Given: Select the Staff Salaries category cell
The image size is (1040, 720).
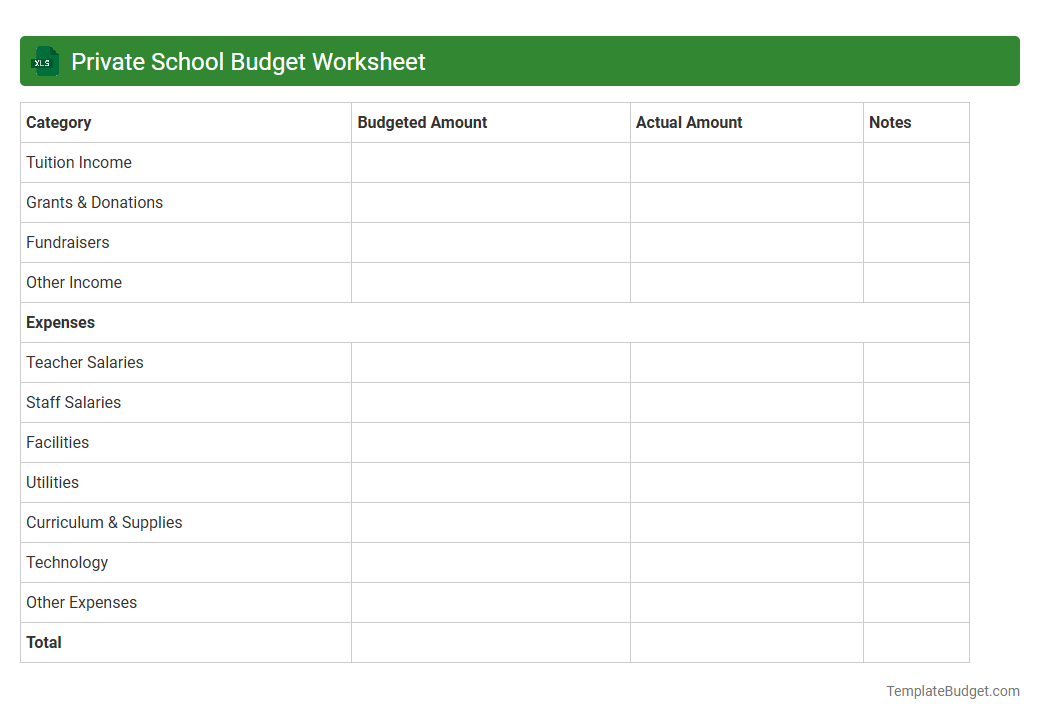Looking at the screenshot, I should click(73, 402).
